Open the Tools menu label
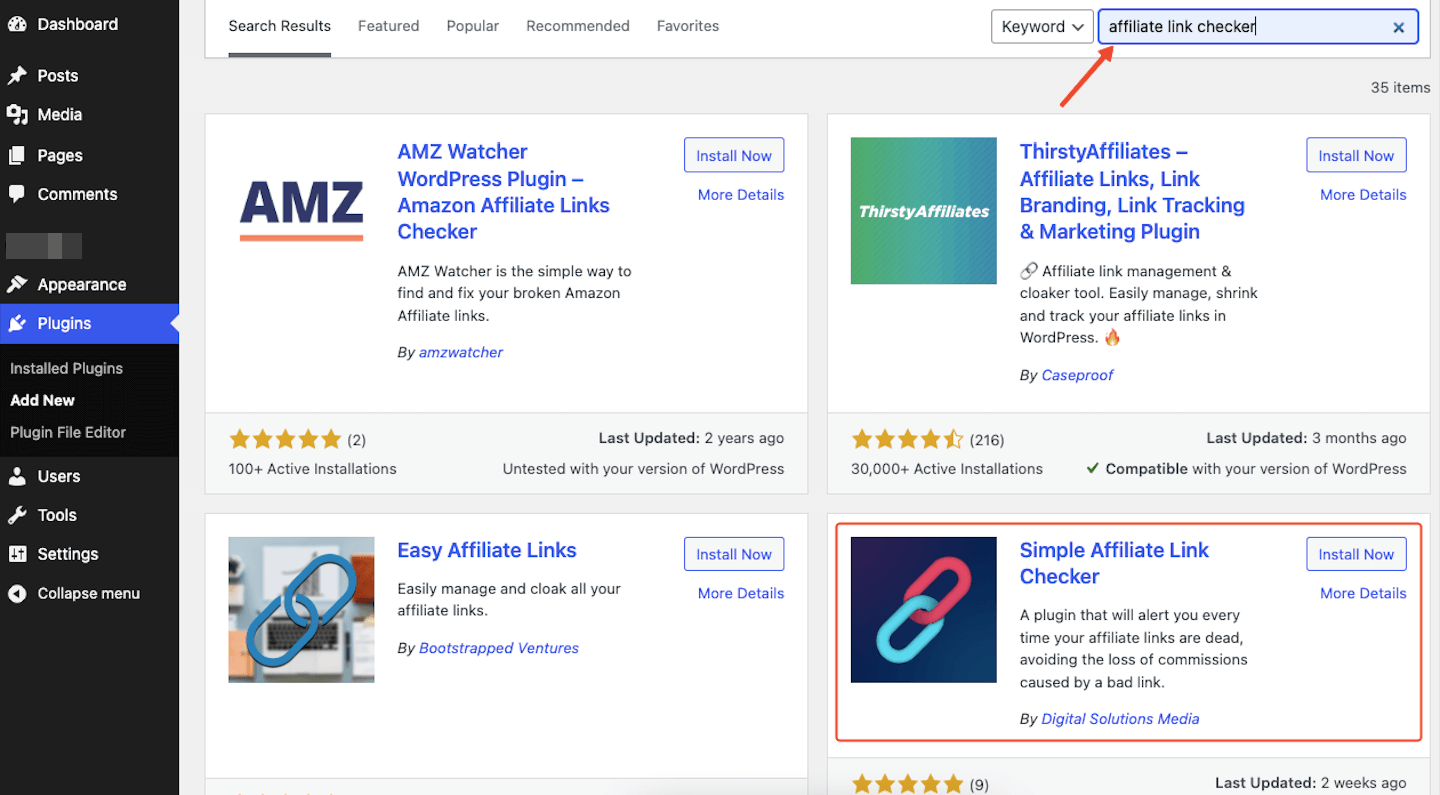 [57, 515]
